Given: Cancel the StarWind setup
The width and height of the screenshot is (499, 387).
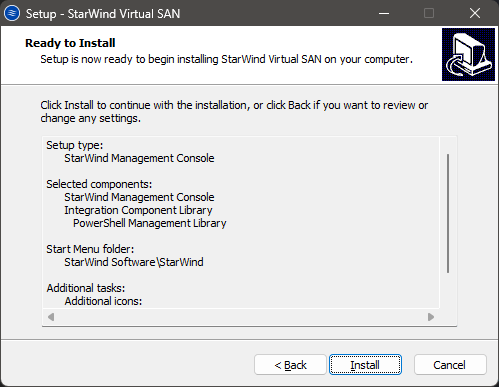Looking at the screenshot, I should (x=450, y=365).
